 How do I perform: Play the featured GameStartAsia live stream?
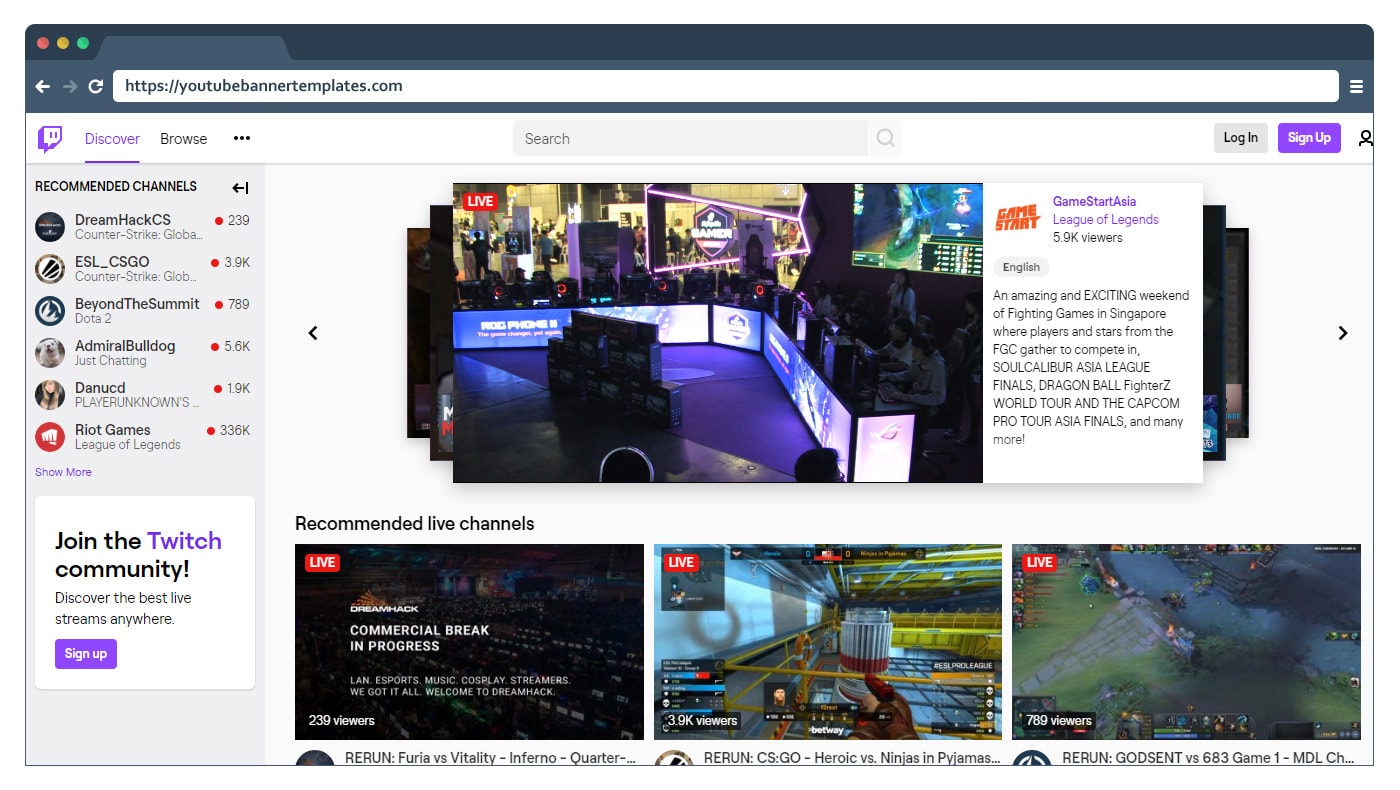pos(718,333)
